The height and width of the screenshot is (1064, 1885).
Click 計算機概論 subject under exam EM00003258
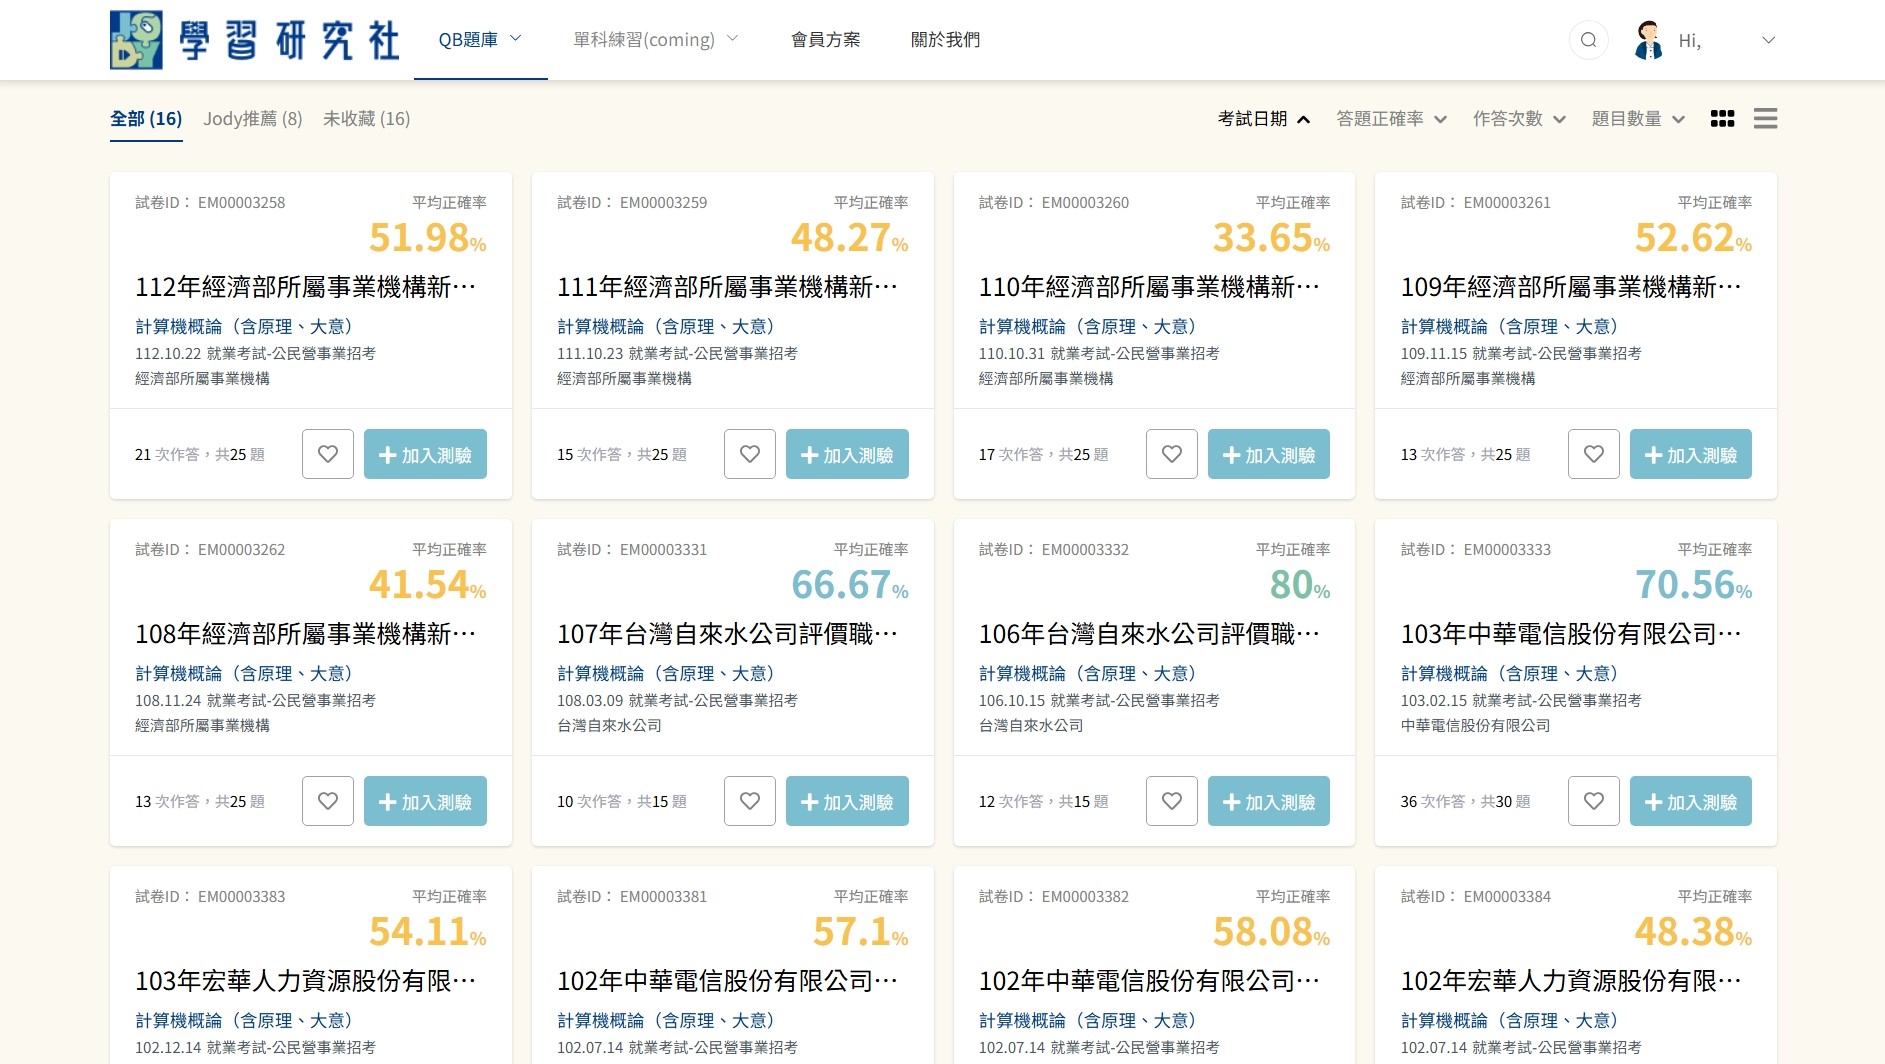[244, 327]
